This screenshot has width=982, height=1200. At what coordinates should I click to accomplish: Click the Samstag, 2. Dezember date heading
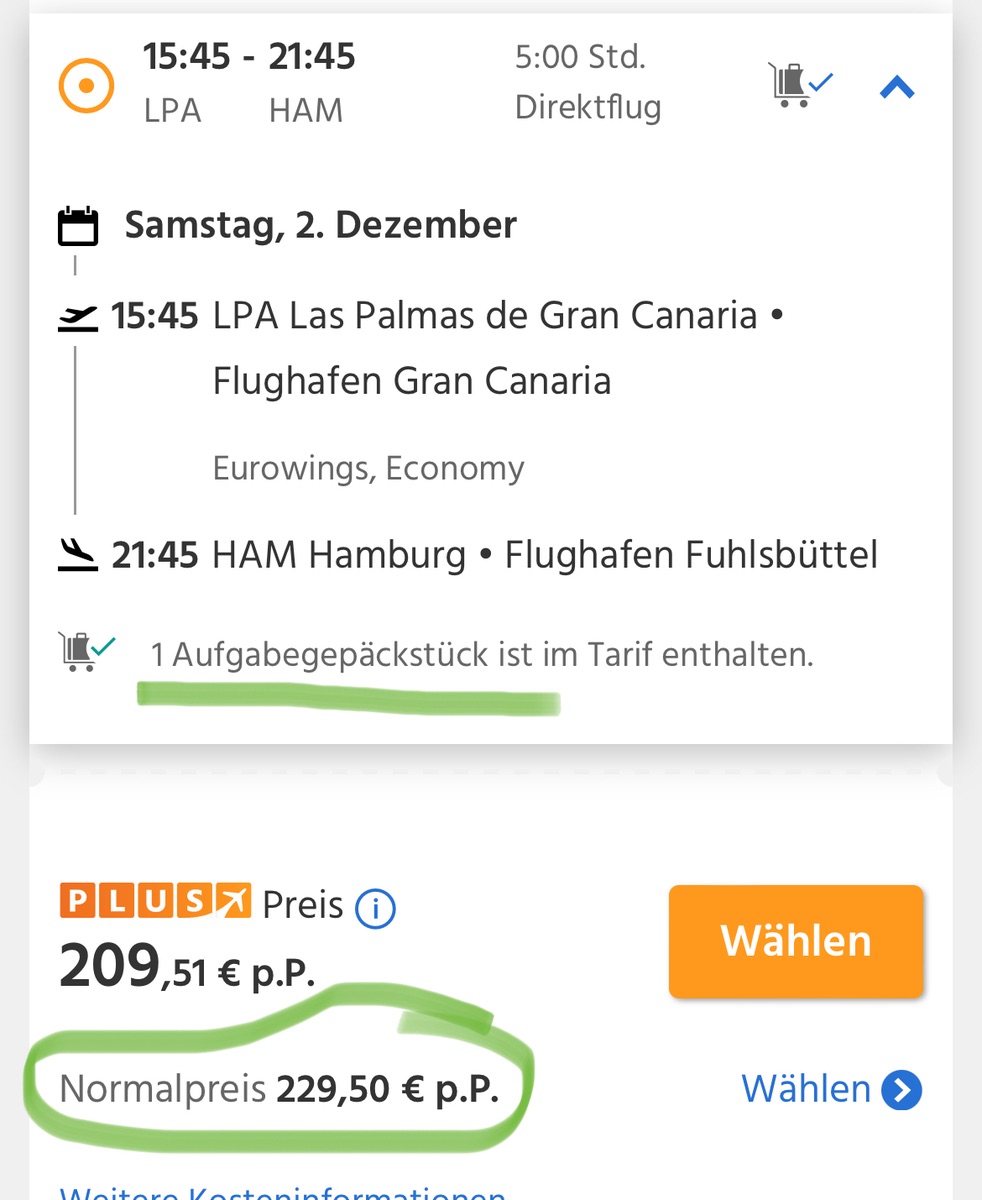click(320, 225)
